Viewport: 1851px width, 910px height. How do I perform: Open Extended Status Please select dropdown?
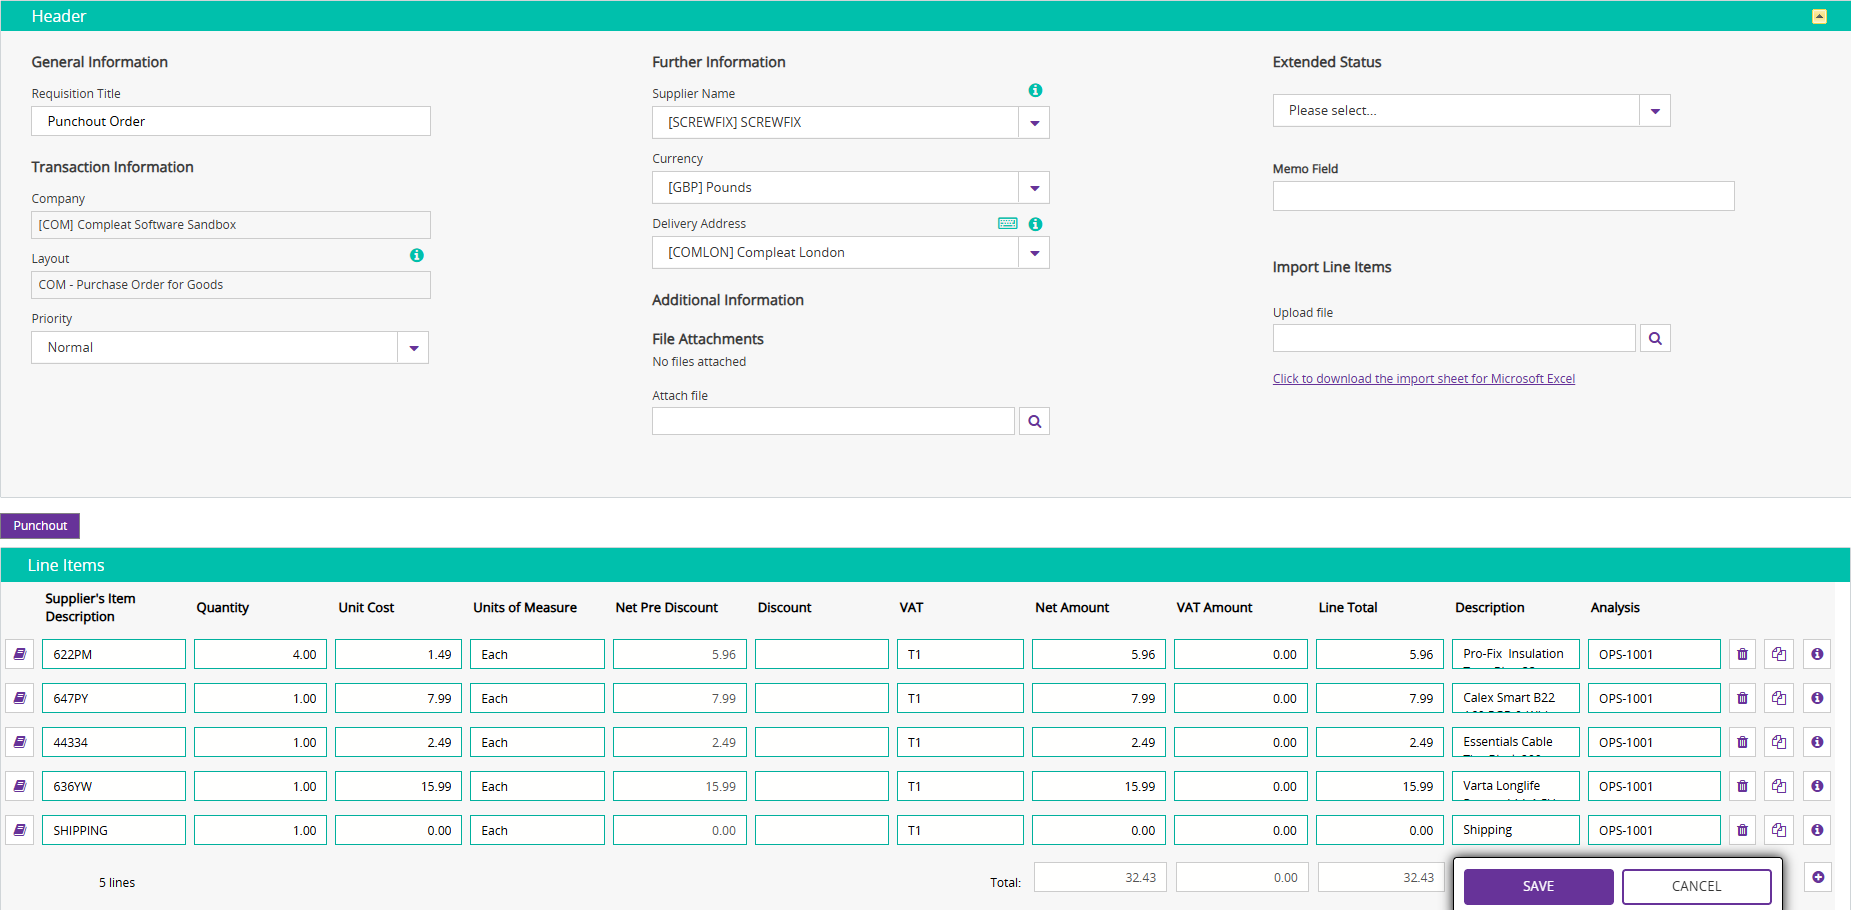(x=1655, y=110)
